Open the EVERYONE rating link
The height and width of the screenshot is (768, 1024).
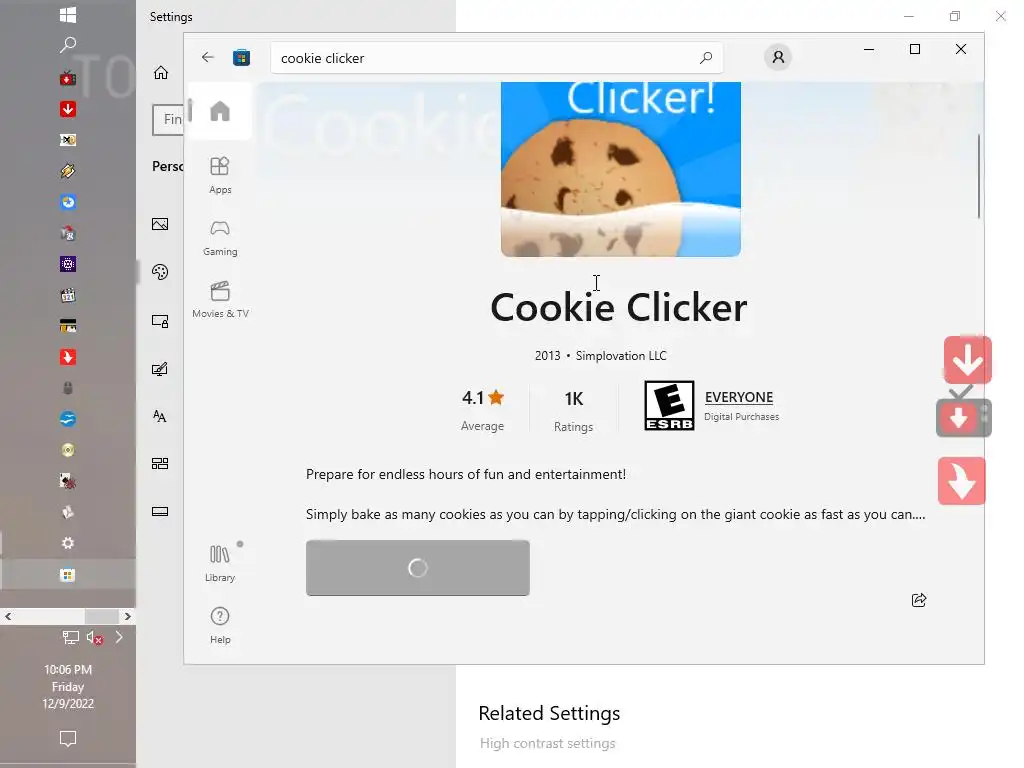click(x=739, y=397)
